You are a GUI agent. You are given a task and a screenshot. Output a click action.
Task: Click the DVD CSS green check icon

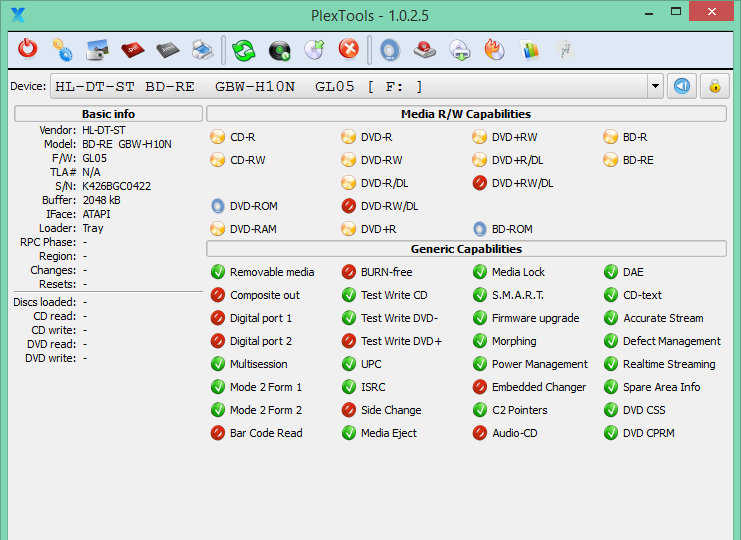click(x=610, y=410)
